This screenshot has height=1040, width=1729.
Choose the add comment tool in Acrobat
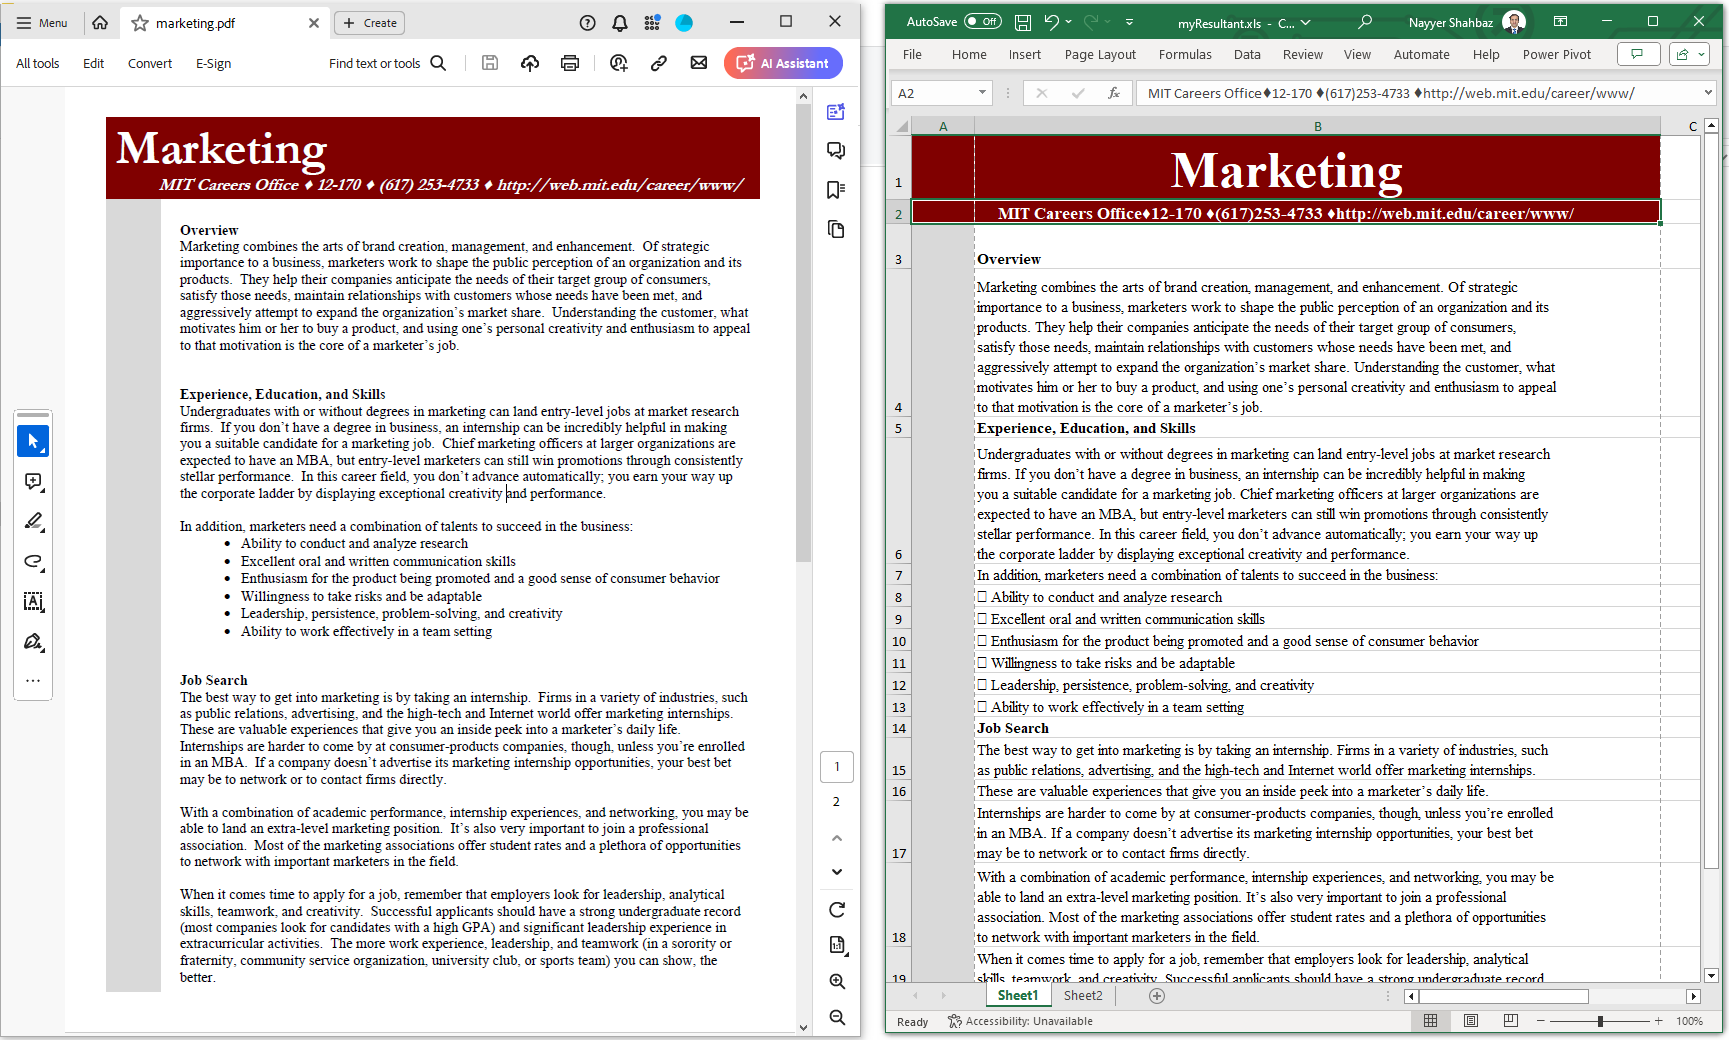click(x=33, y=482)
